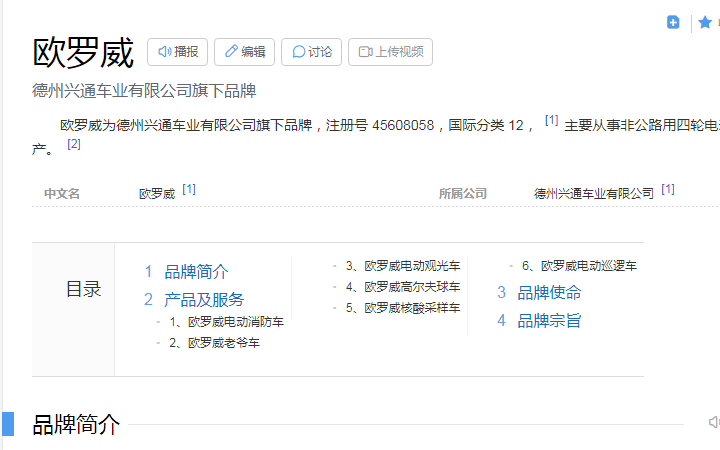
Task: Click the 品牌简介 section heading
Action: tap(76, 424)
